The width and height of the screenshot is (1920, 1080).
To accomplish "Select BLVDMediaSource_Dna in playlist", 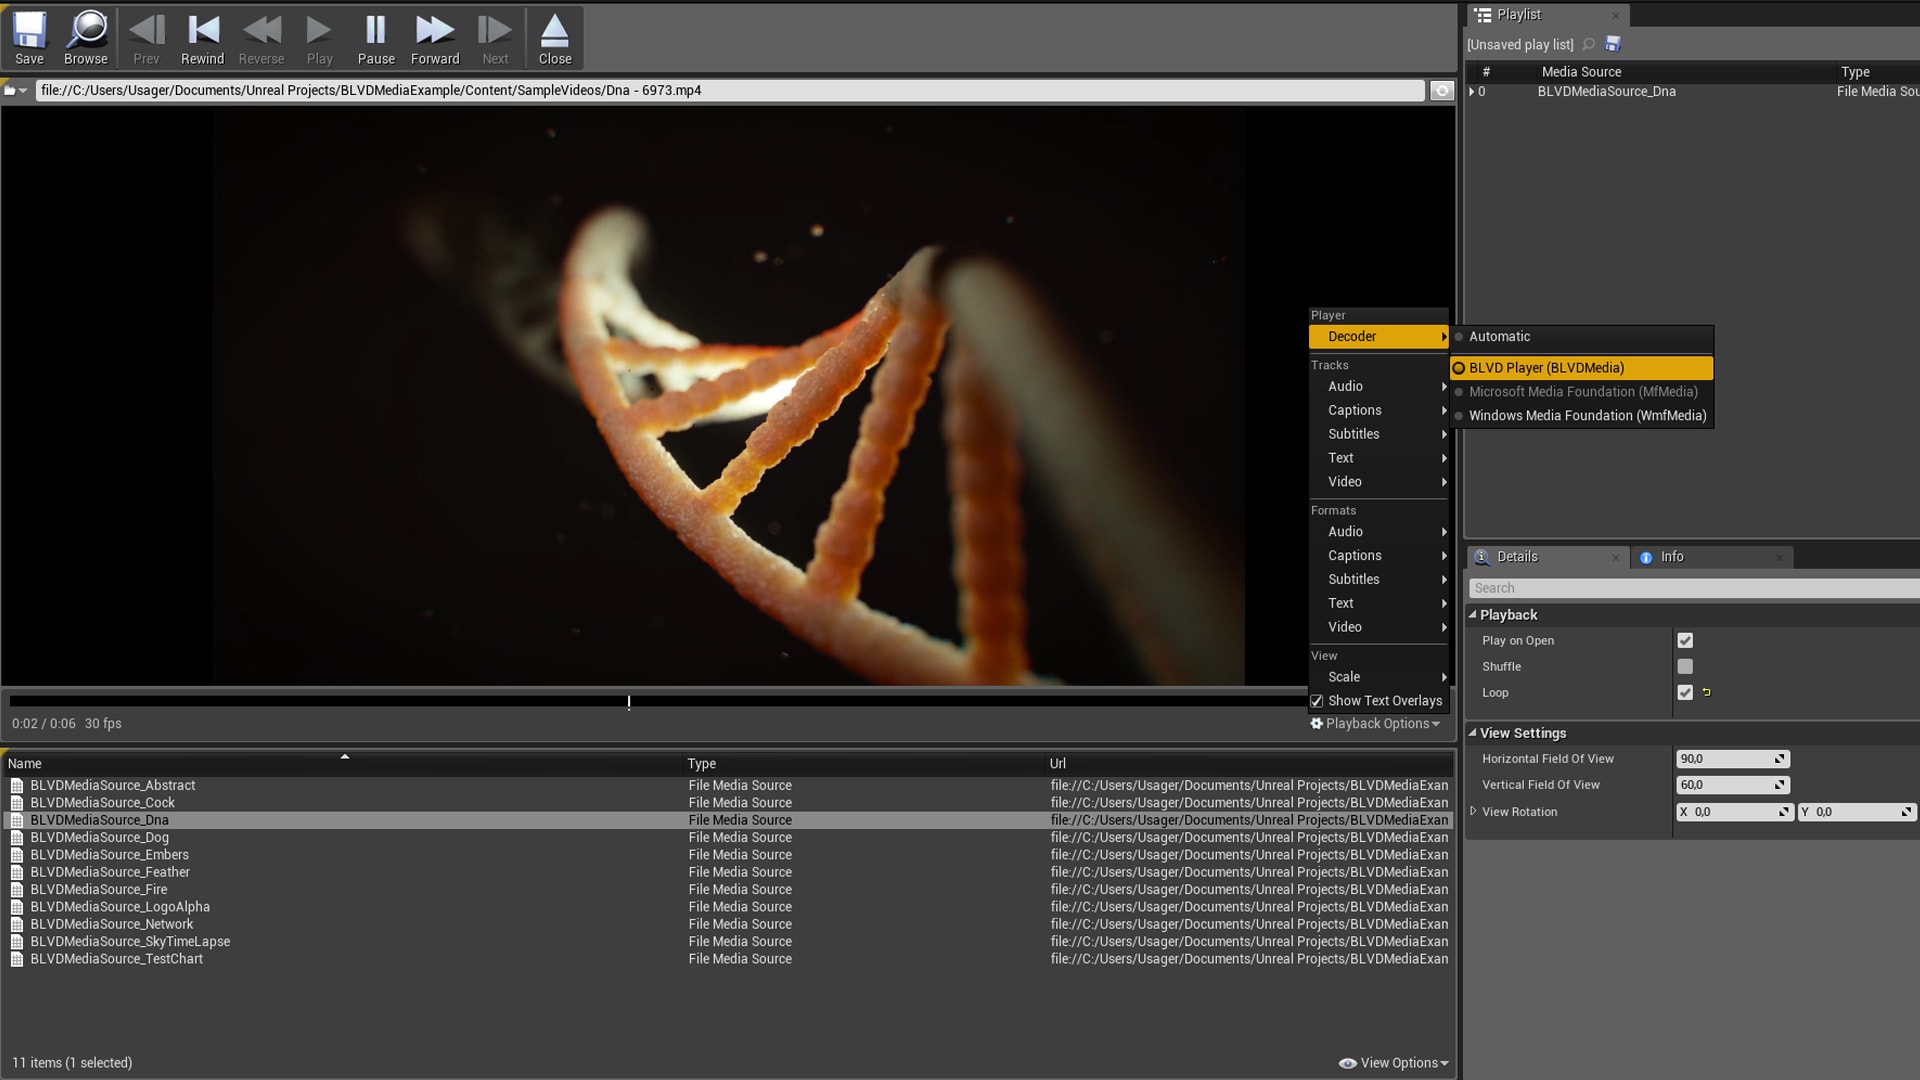I will pos(1692,91).
